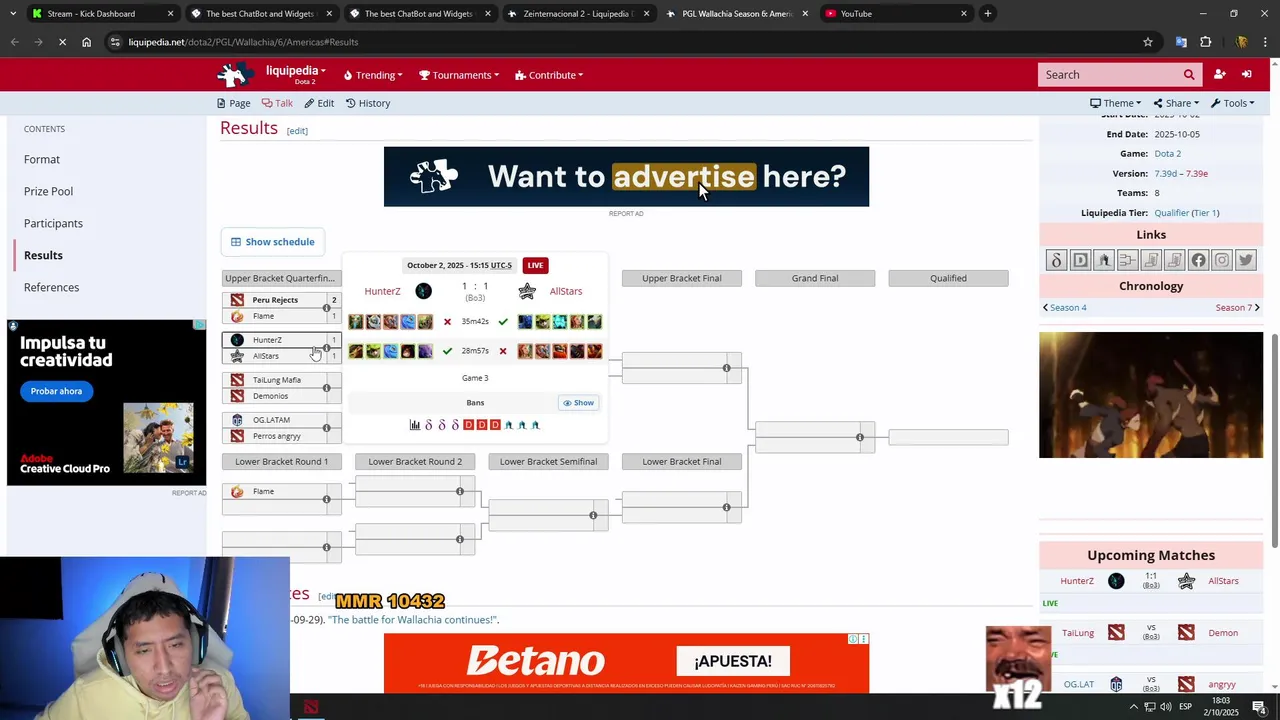Click the AllStars star logo in popup
The height and width of the screenshot is (720, 1280).
pos(527,291)
